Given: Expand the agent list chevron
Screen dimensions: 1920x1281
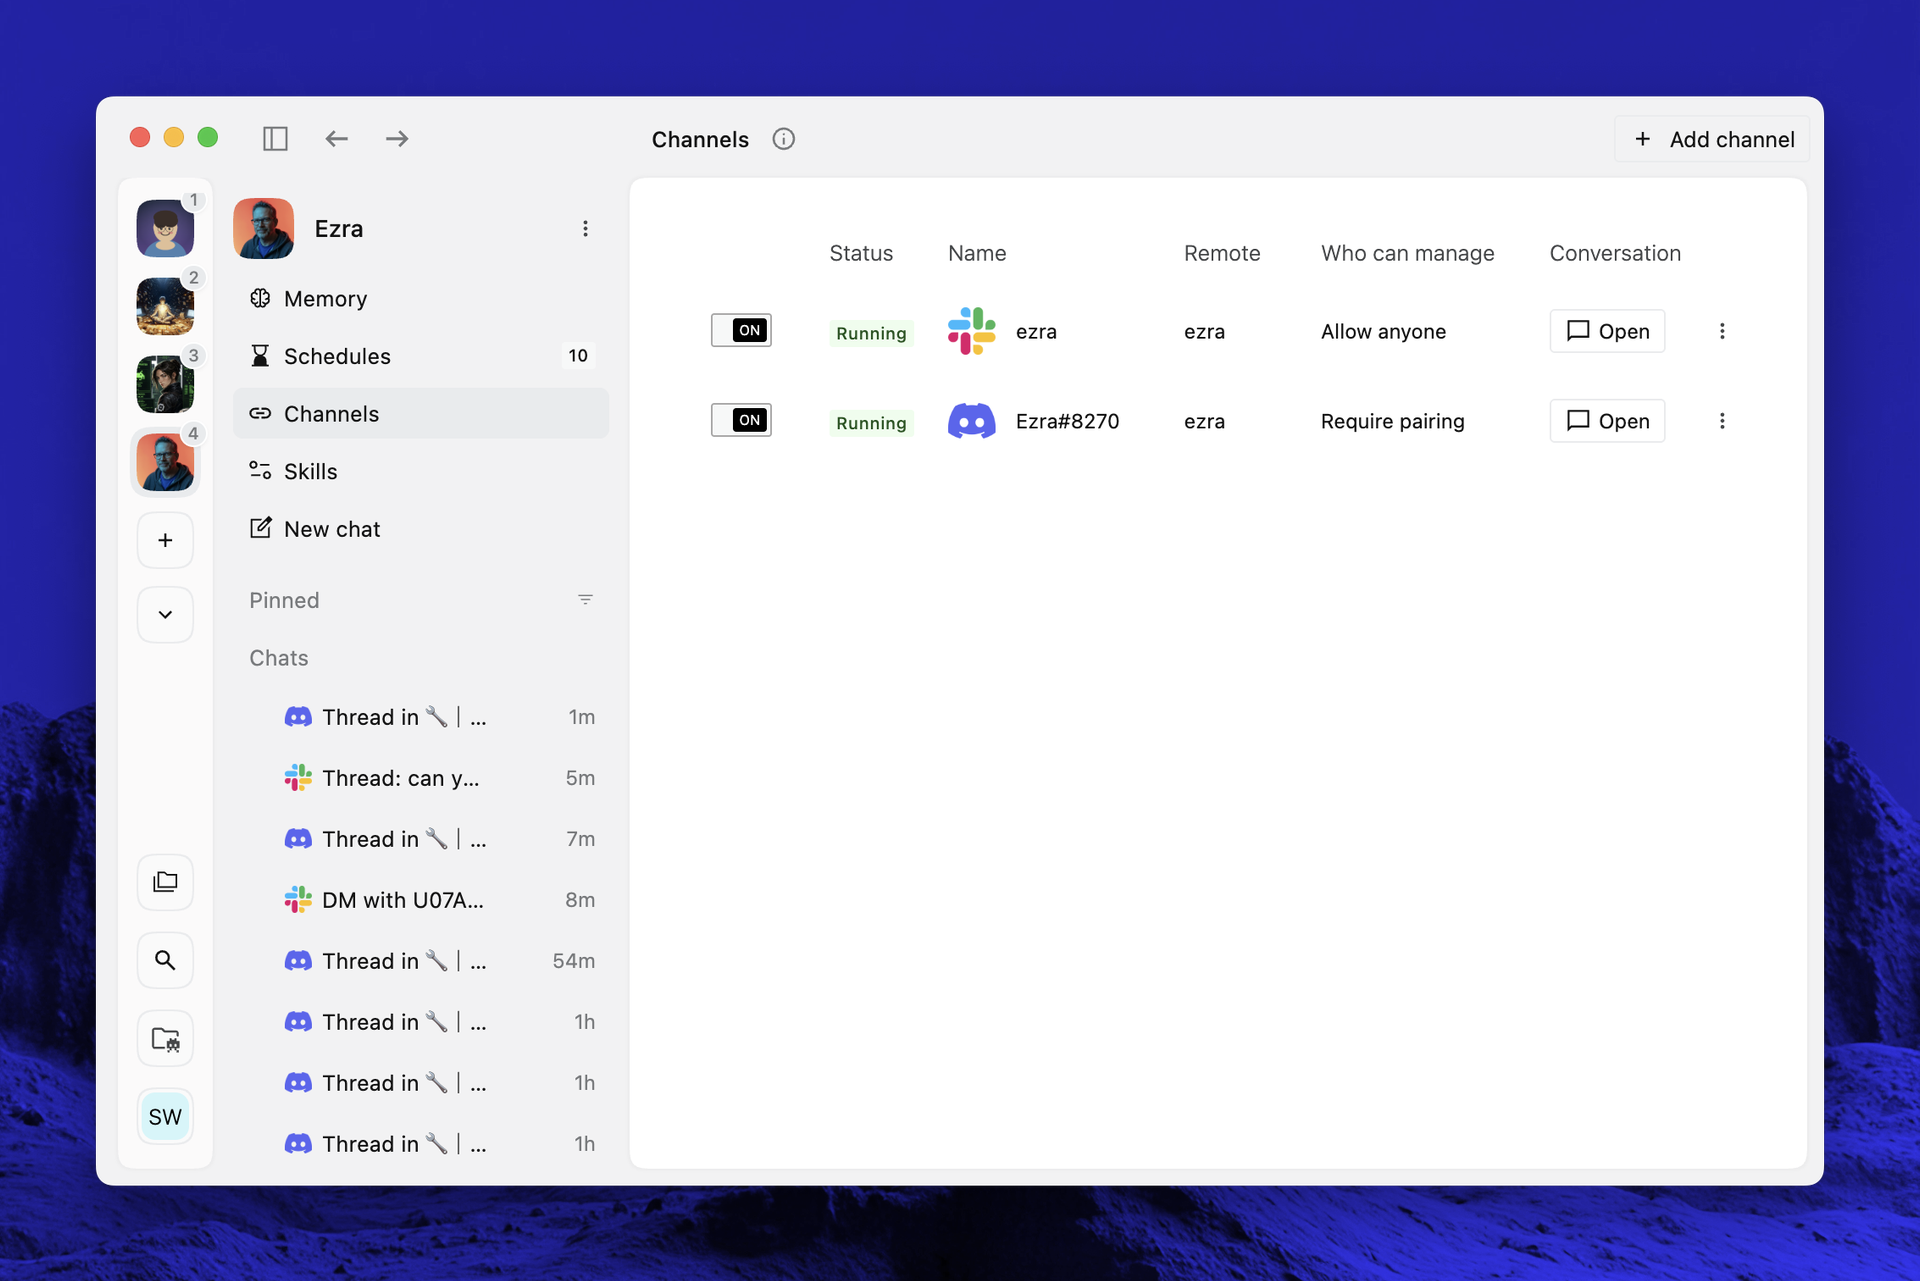Looking at the screenshot, I should tap(165, 614).
